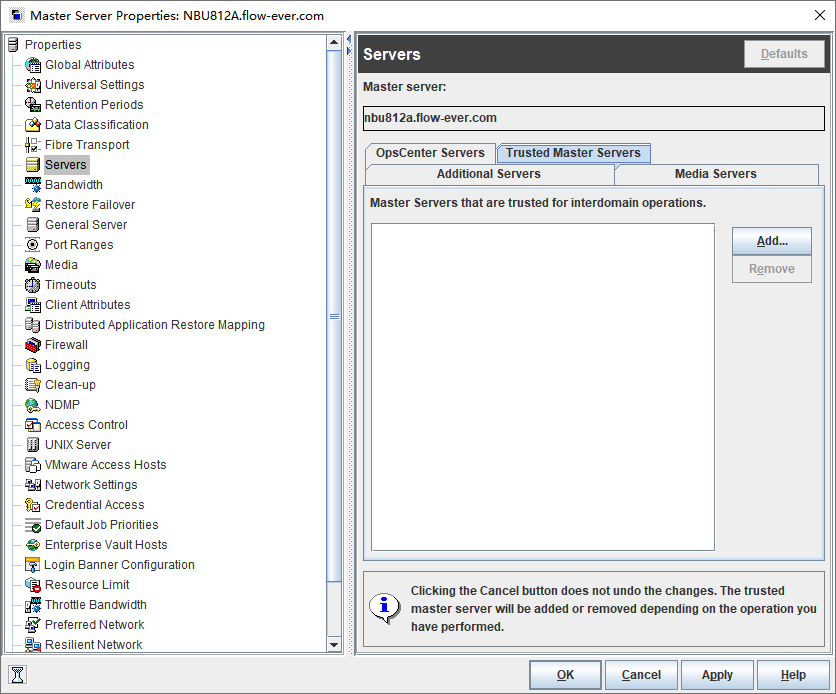836x694 pixels.
Task: Click the information bubble icon
Action: tap(384, 608)
